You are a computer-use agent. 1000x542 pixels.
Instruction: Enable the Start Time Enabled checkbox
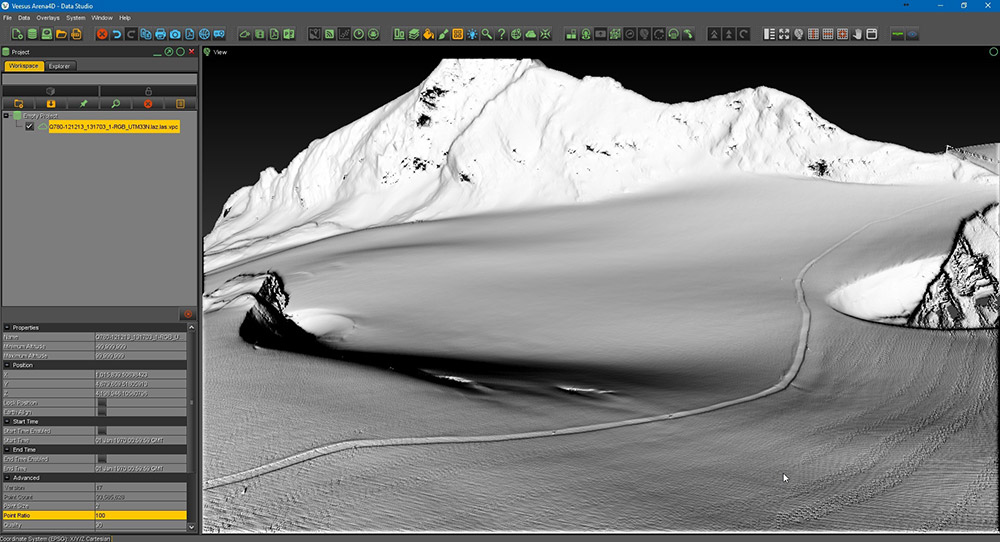(102, 431)
